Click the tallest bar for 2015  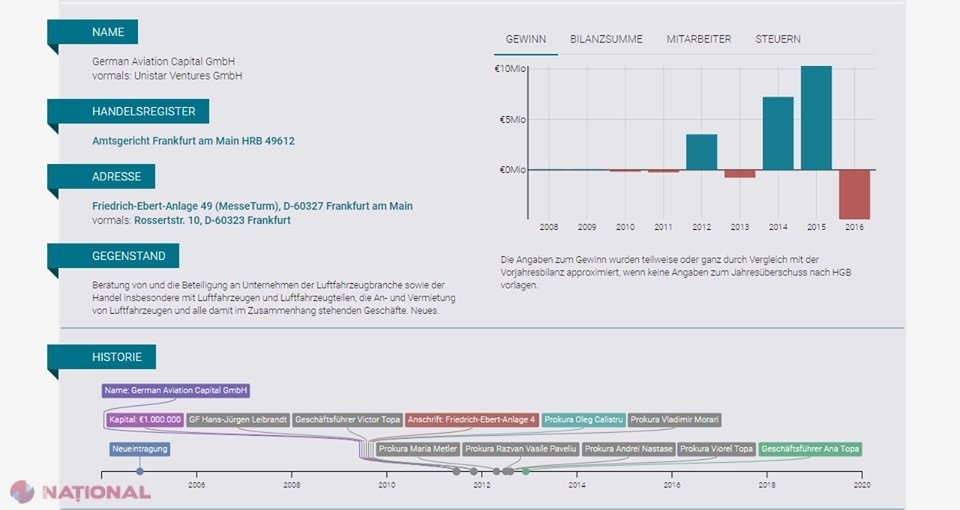pyautogui.click(x=816, y=118)
